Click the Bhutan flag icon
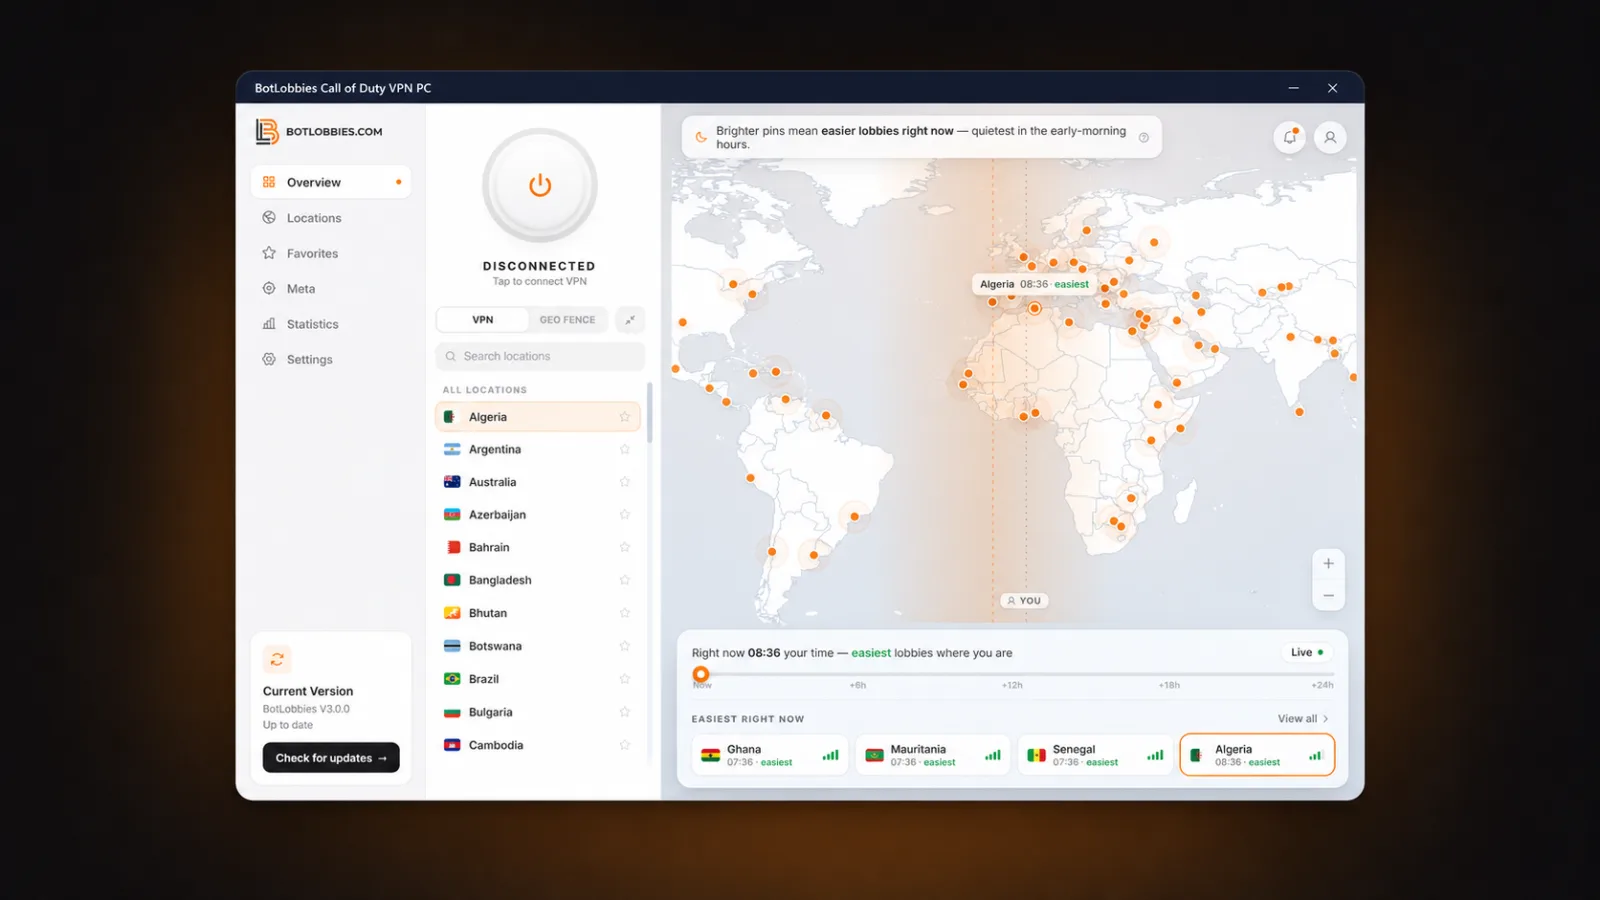 click(452, 613)
